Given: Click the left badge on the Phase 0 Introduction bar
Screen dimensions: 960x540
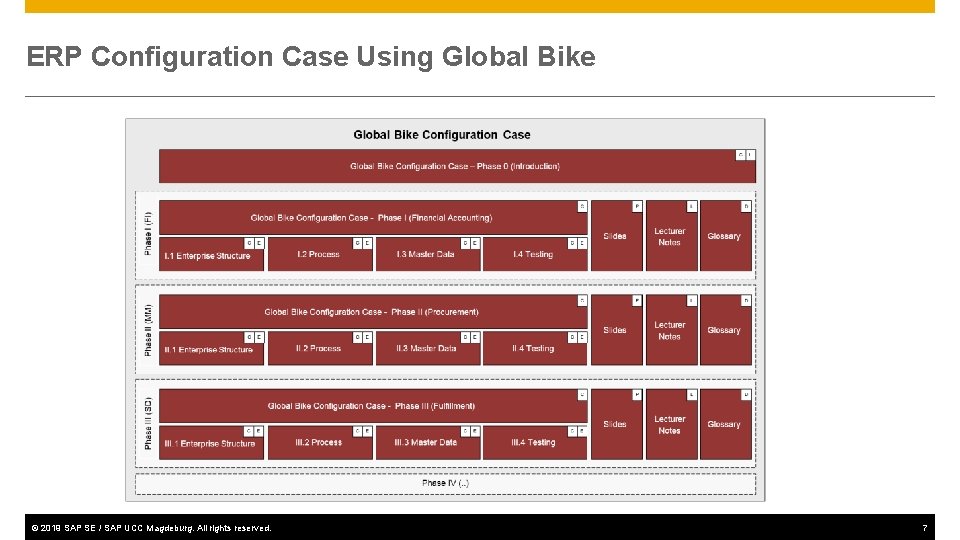Looking at the screenshot, I should [x=740, y=155].
